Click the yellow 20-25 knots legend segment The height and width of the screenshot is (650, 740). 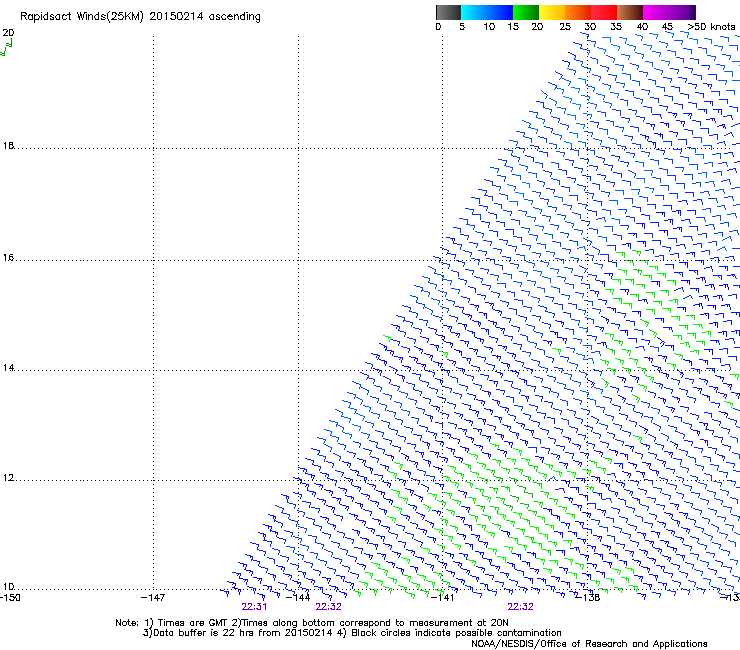[x=552, y=12]
